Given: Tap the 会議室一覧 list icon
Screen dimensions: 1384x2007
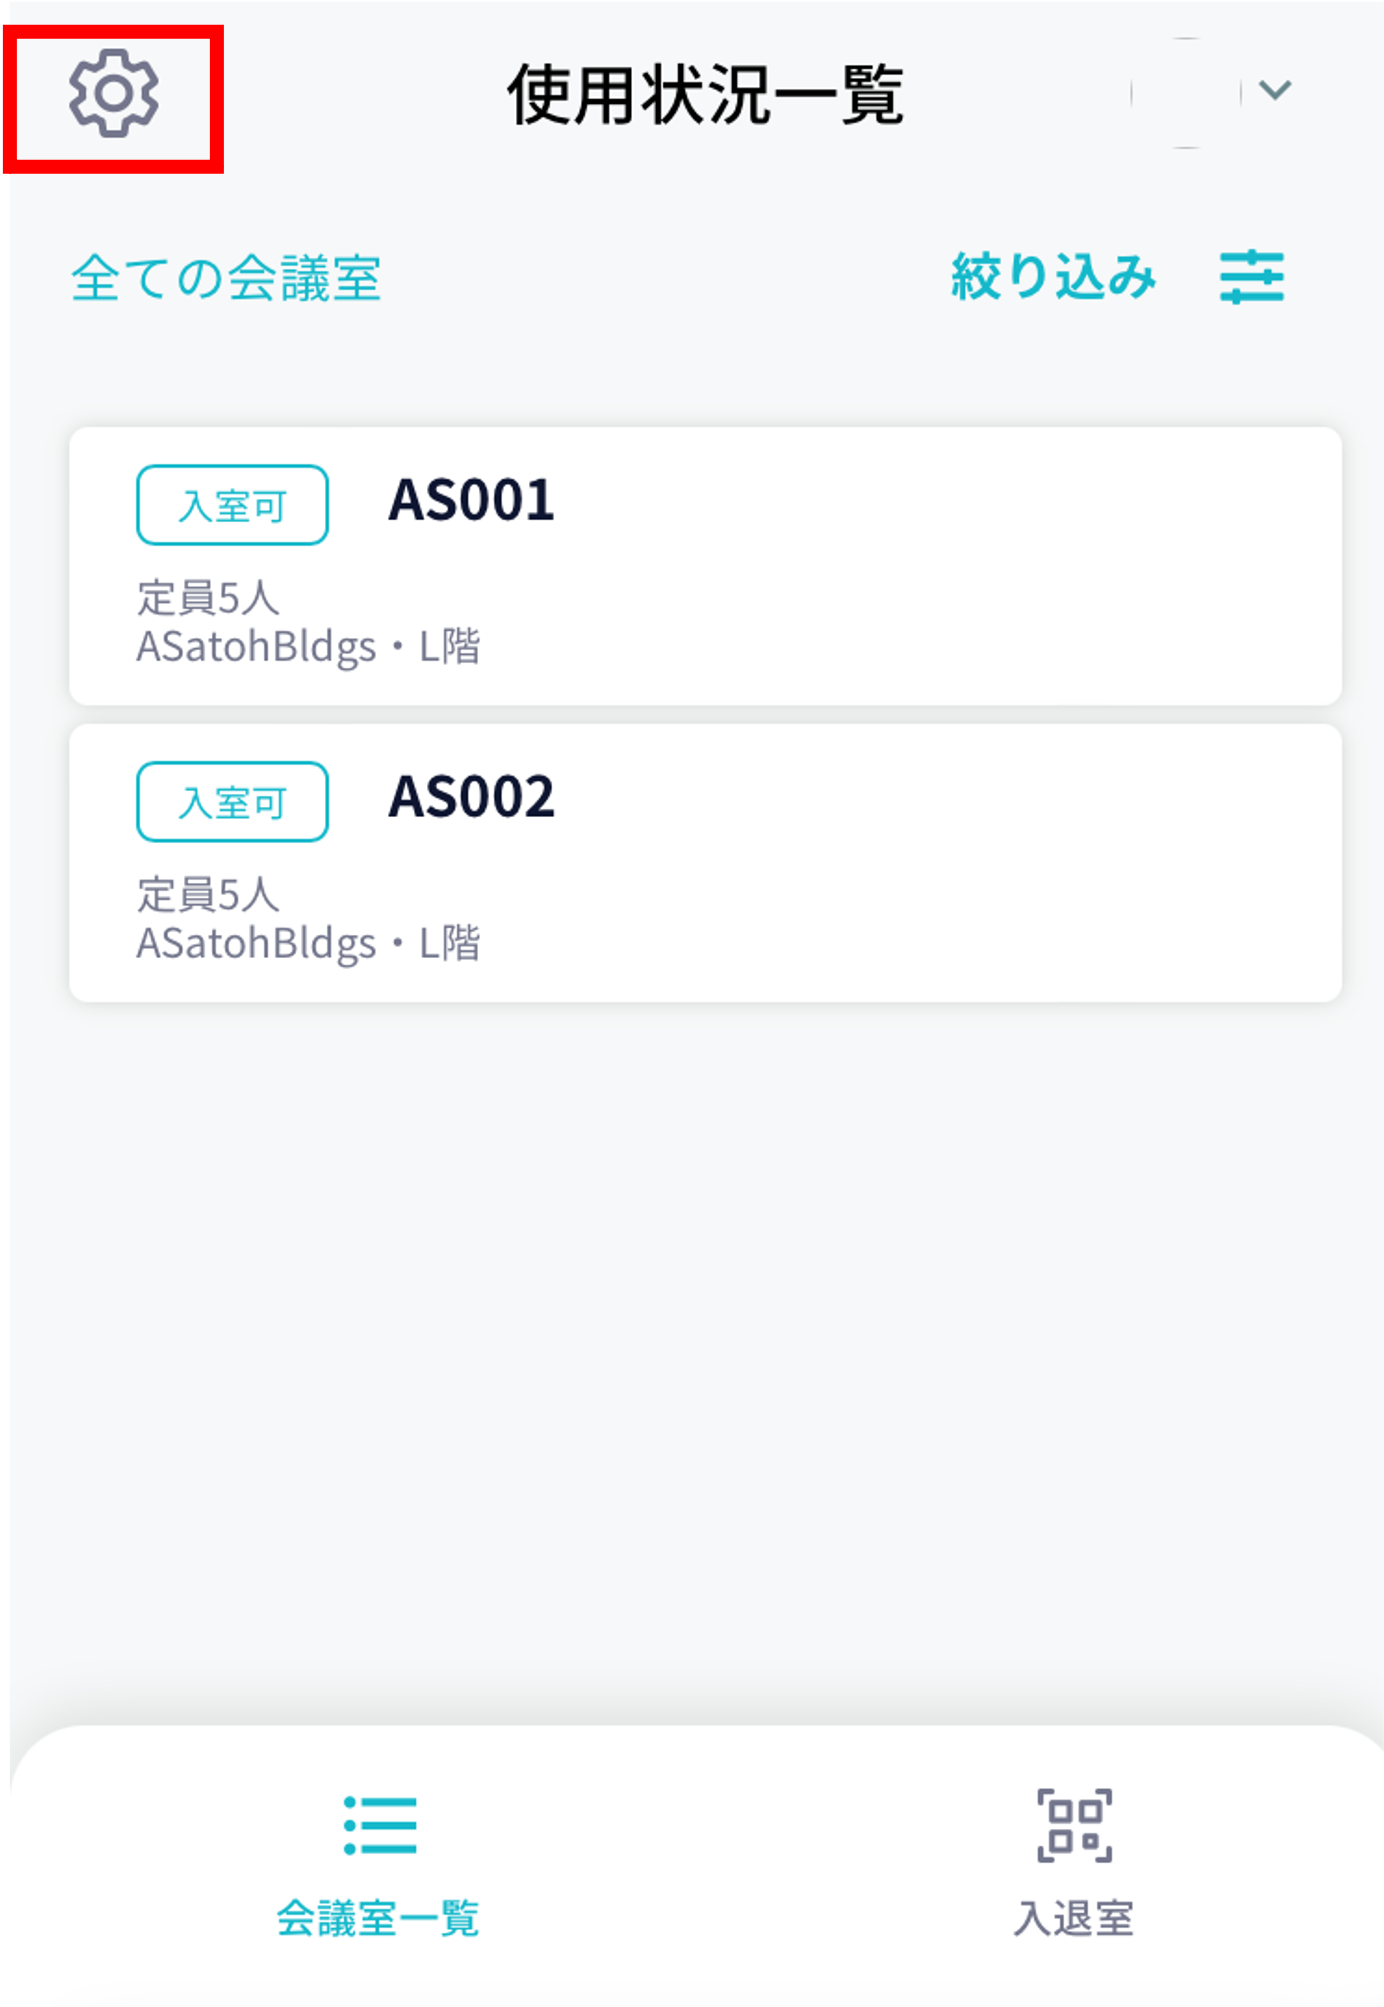Looking at the screenshot, I should click(379, 1825).
